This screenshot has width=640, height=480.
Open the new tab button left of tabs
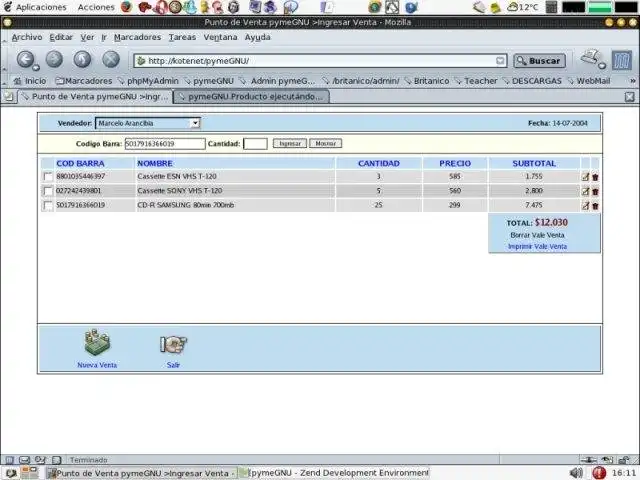click(9, 97)
